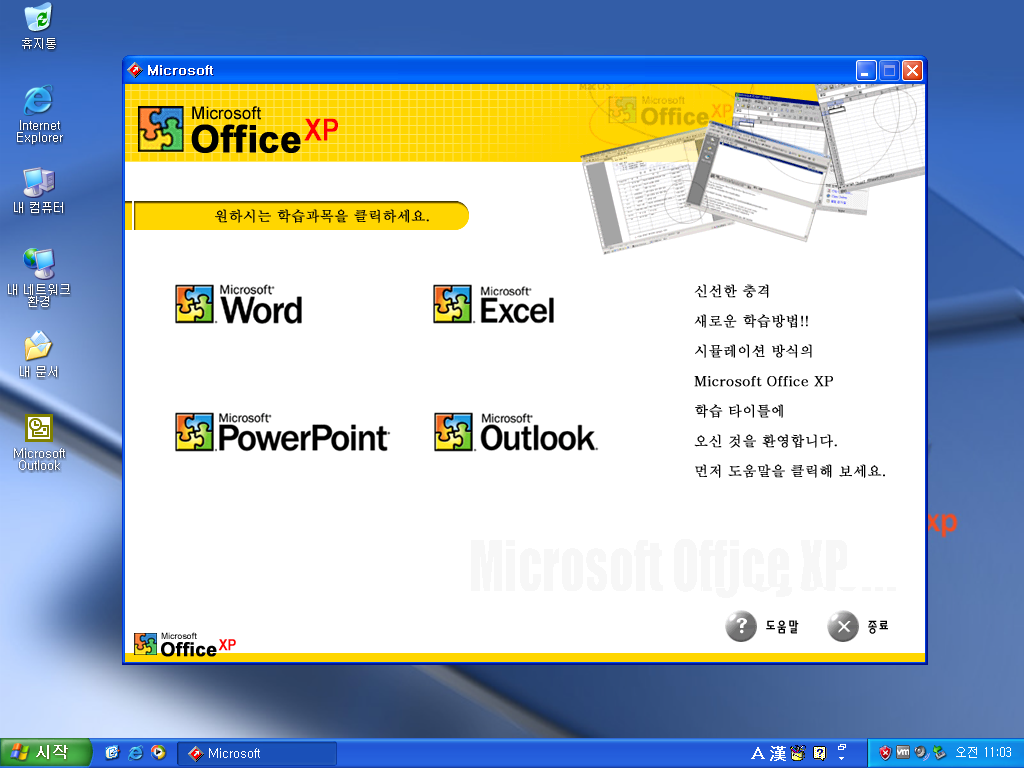Screen dimensions: 1024x768
Task: Select the 휴지통 recycle bin desktop icon
Action: pos(39,26)
